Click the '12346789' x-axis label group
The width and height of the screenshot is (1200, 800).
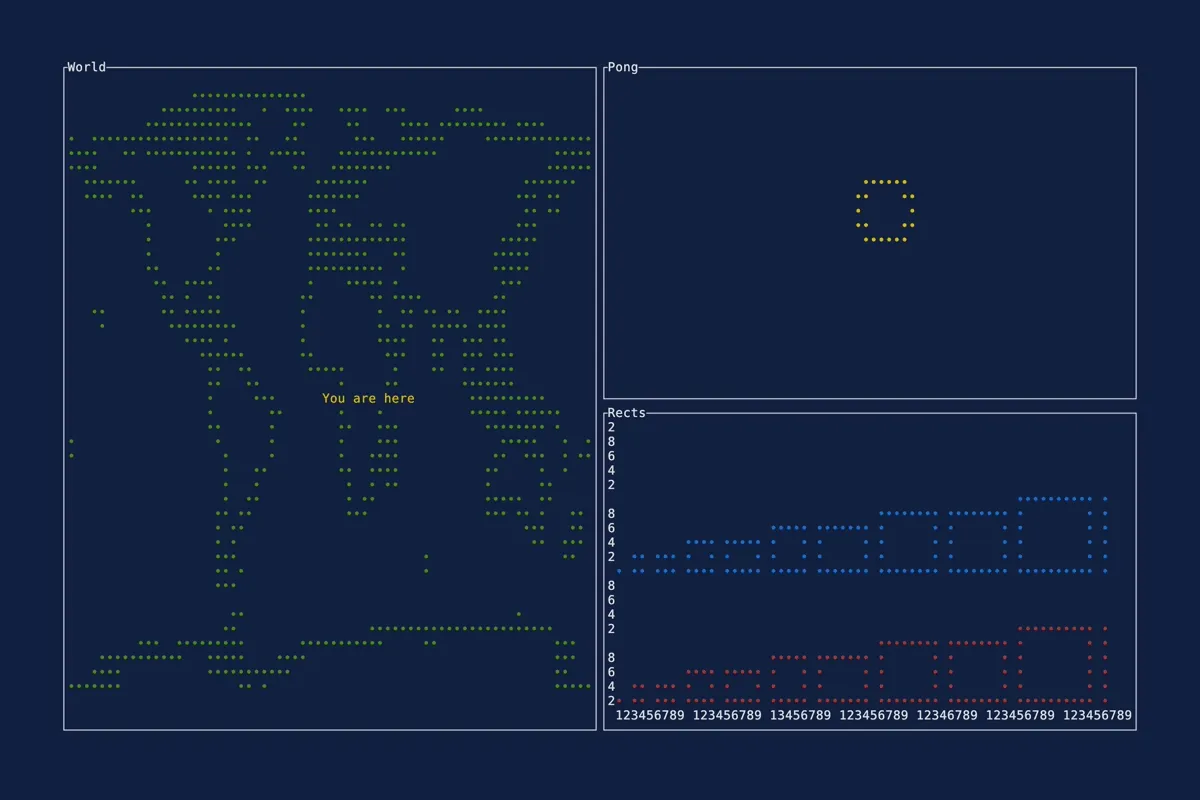947,716
